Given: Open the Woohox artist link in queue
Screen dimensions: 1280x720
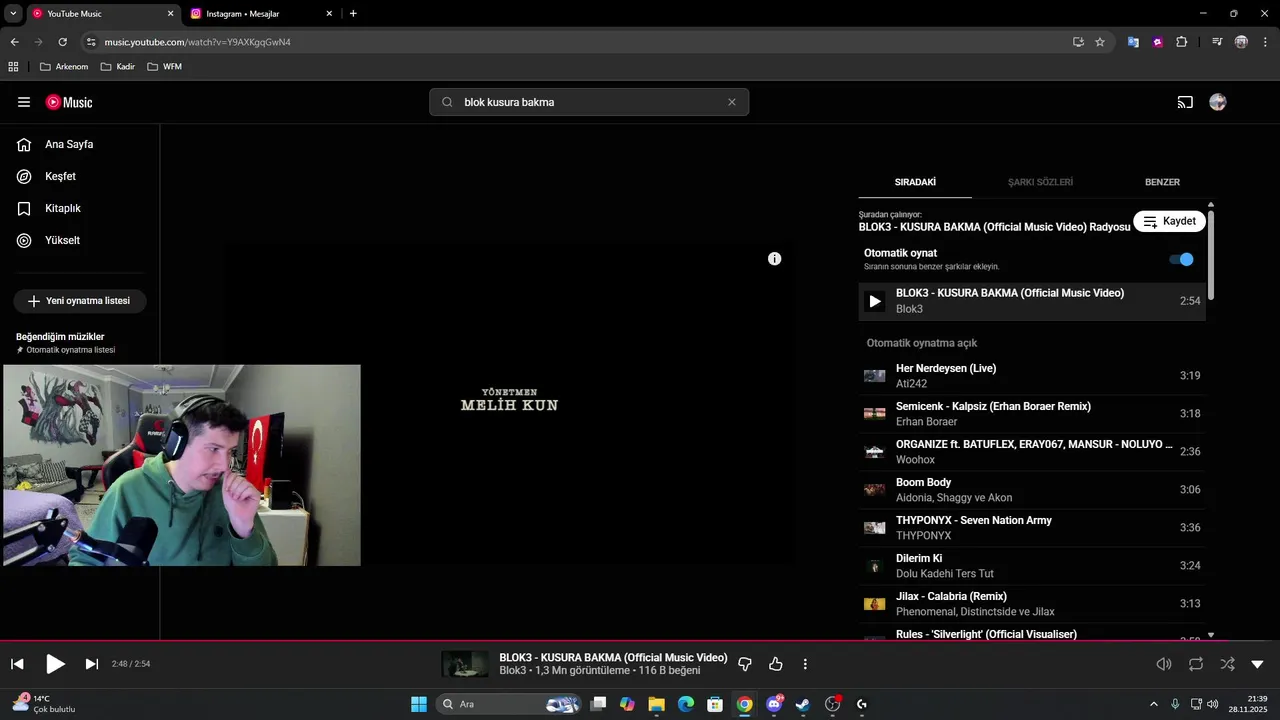Looking at the screenshot, I should pyautogui.click(x=915, y=460).
